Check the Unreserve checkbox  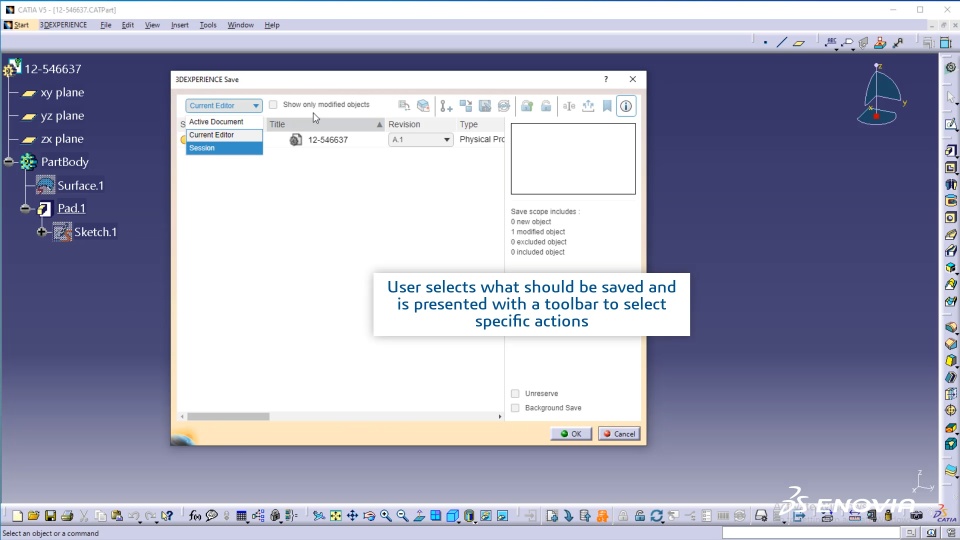(515, 394)
